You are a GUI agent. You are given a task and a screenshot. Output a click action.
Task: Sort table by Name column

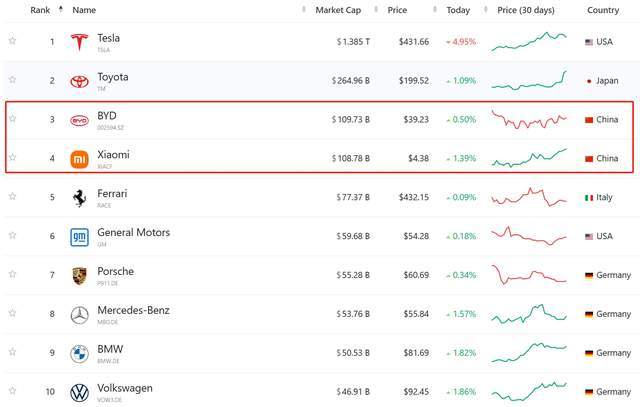[84, 10]
